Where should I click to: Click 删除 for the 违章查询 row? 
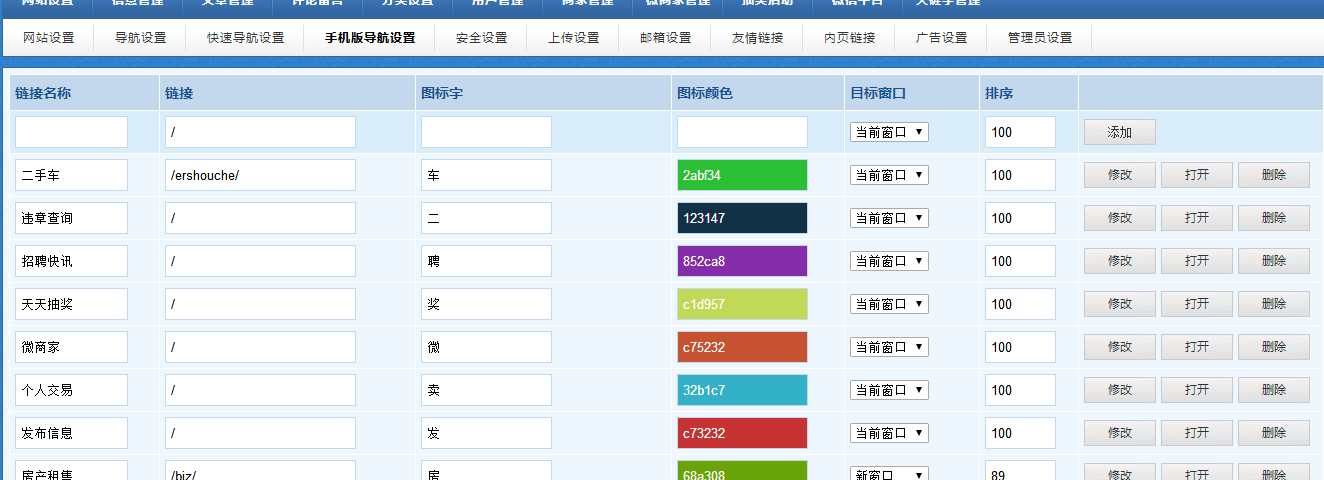[x=1273, y=218]
